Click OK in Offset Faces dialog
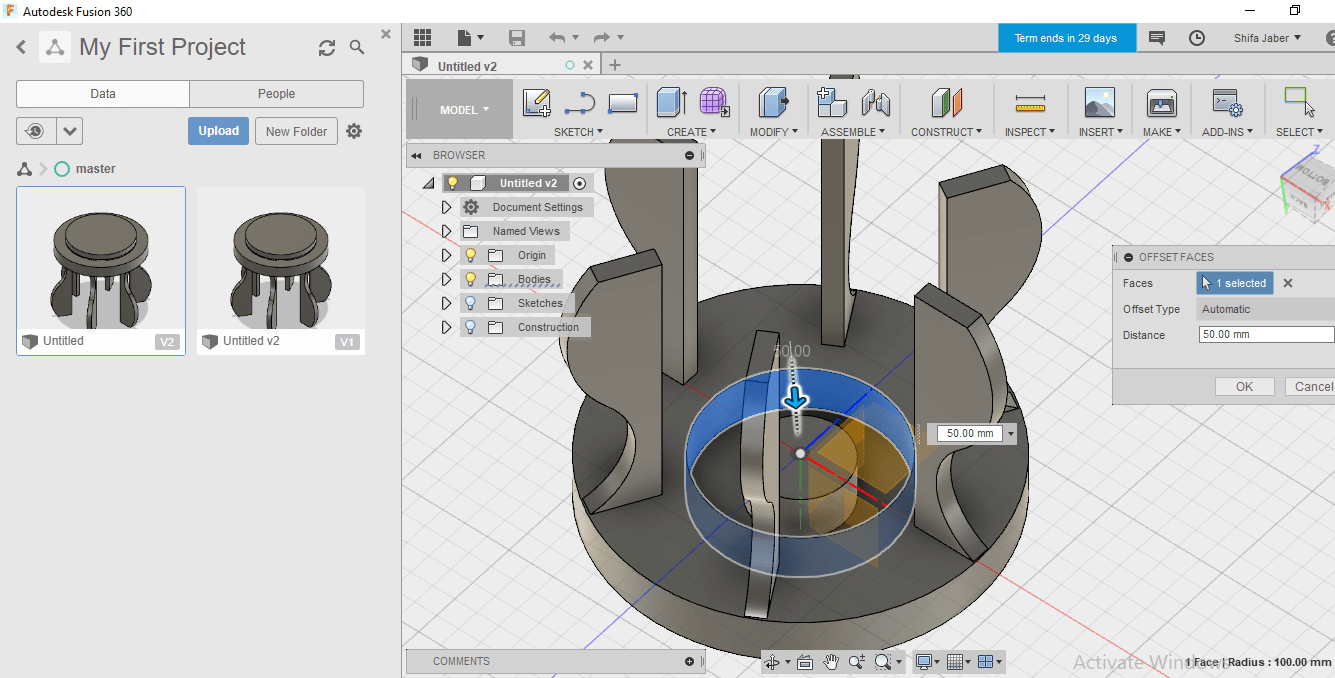This screenshot has height=678, width=1335. 1244,387
